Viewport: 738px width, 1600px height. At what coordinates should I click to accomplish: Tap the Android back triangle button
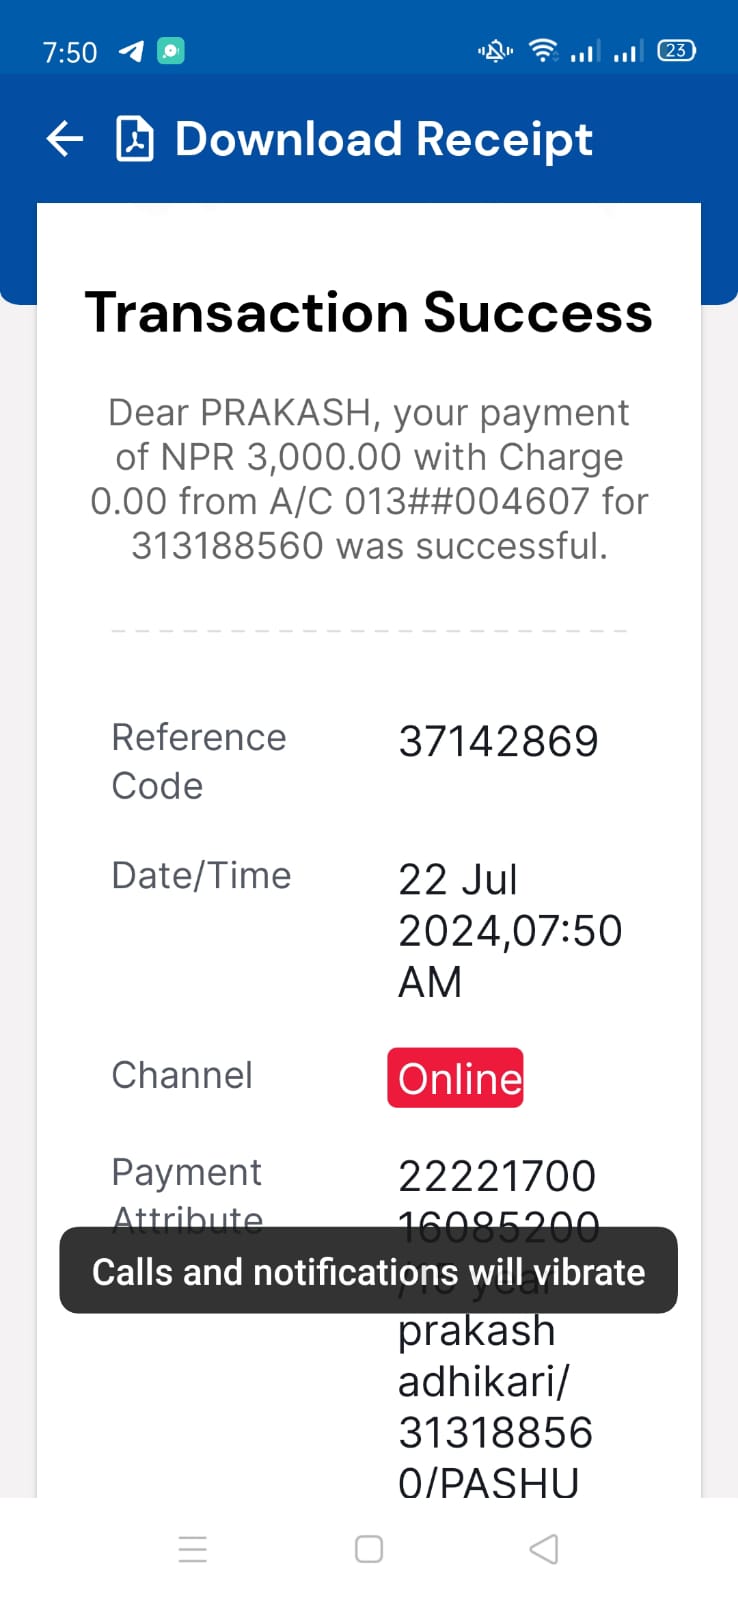tap(543, 1549)
